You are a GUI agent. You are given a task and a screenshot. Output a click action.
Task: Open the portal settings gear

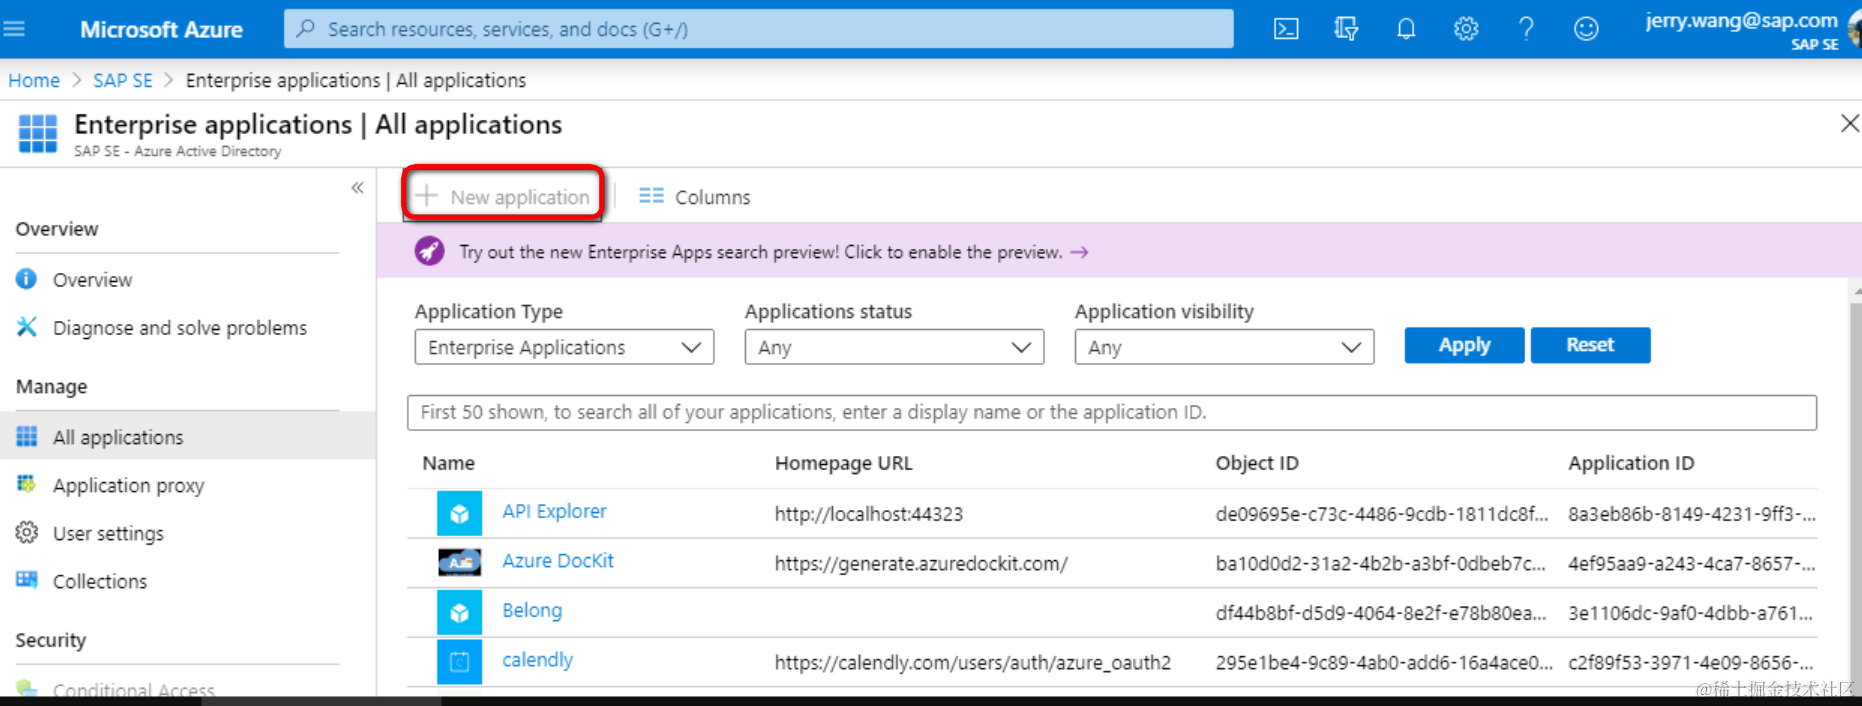click(x=1466, y=29)
